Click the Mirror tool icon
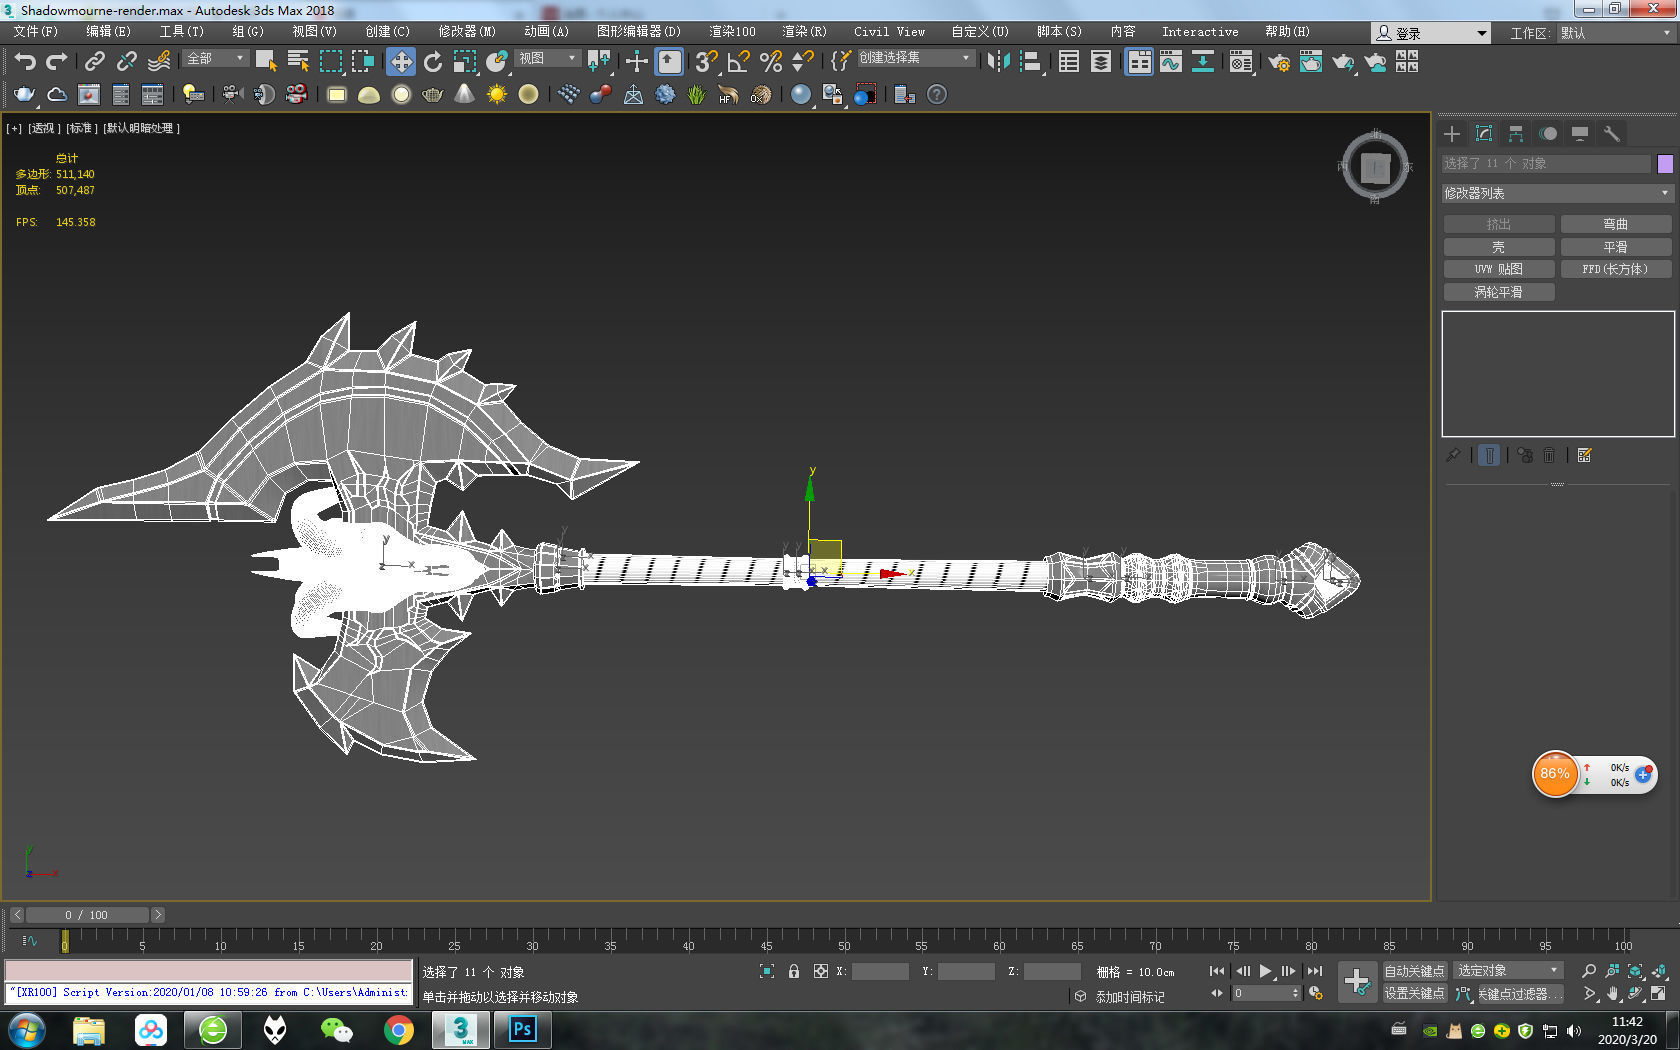The width and height of the screenshot is (1680, 1050). 998,61
